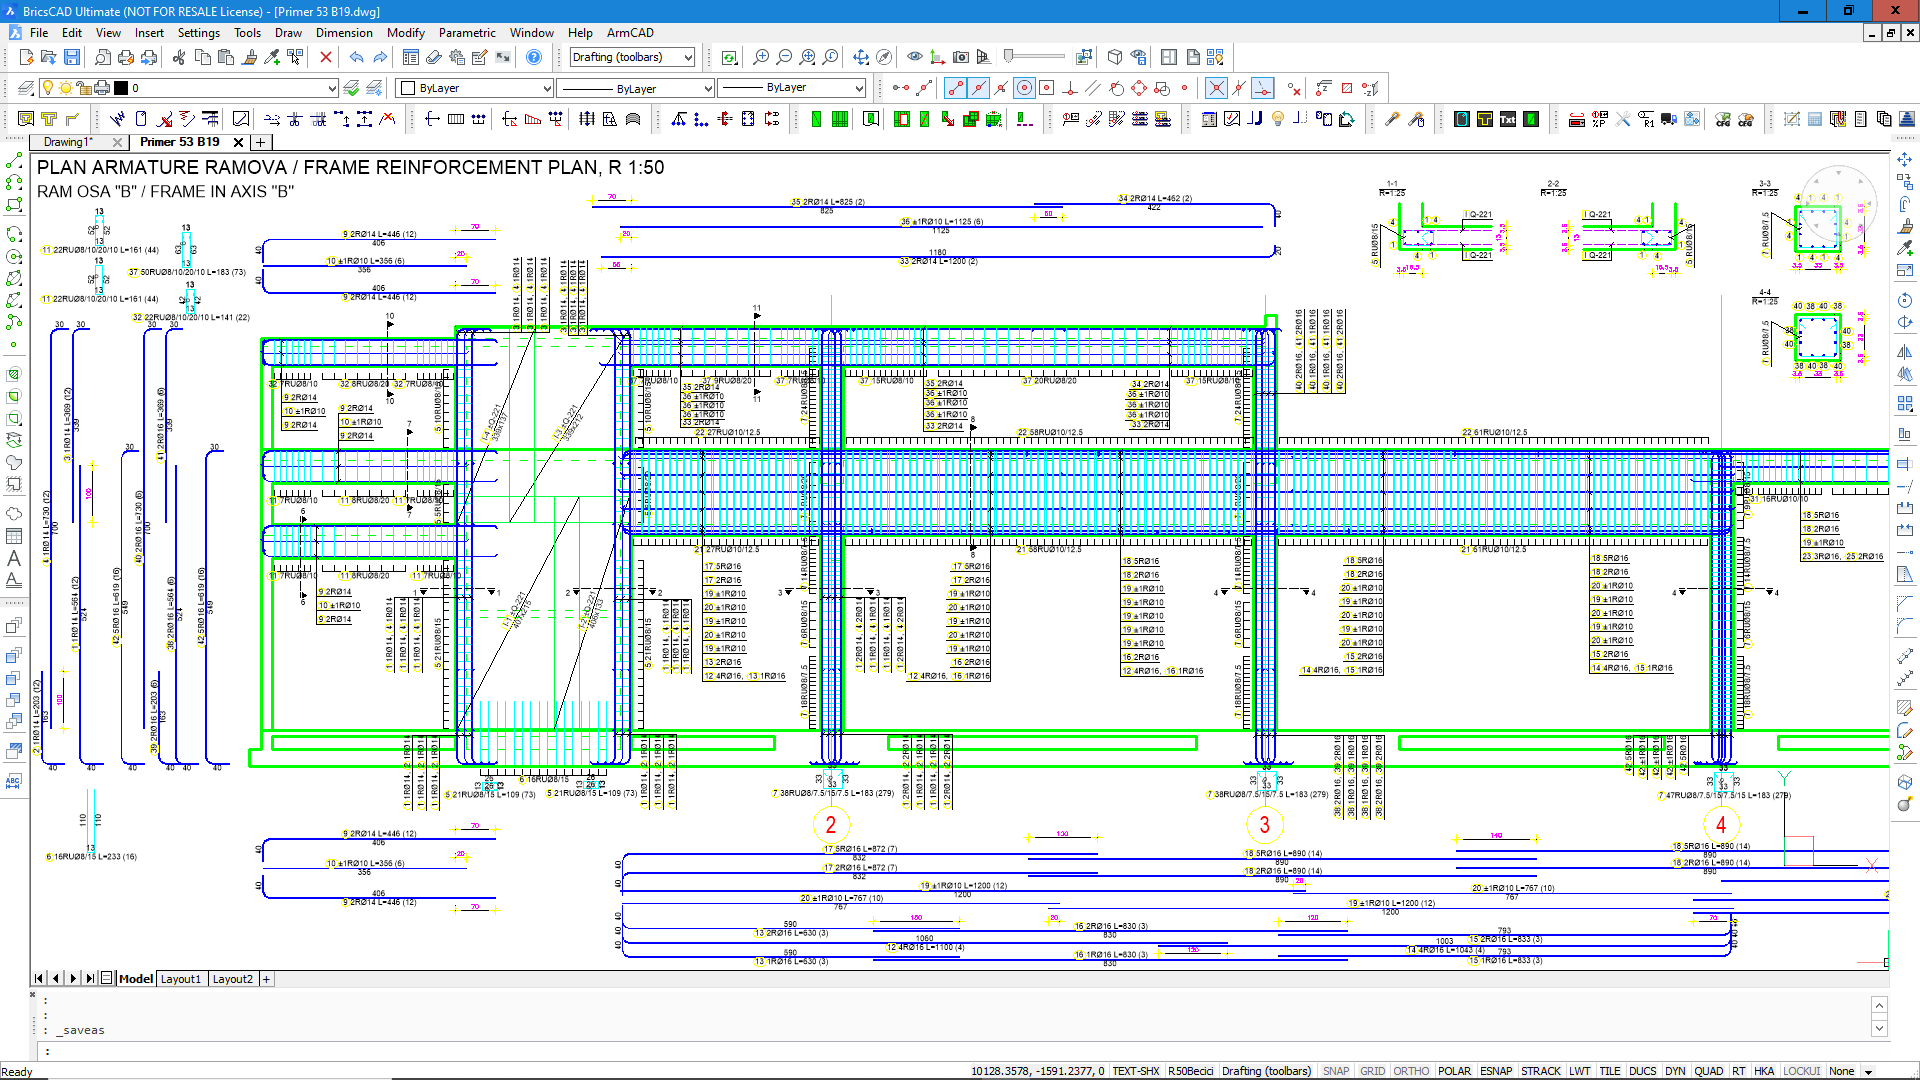Switch to the Layout1 tab
Screen dimensions: 1920x1080
coord(181,979)
